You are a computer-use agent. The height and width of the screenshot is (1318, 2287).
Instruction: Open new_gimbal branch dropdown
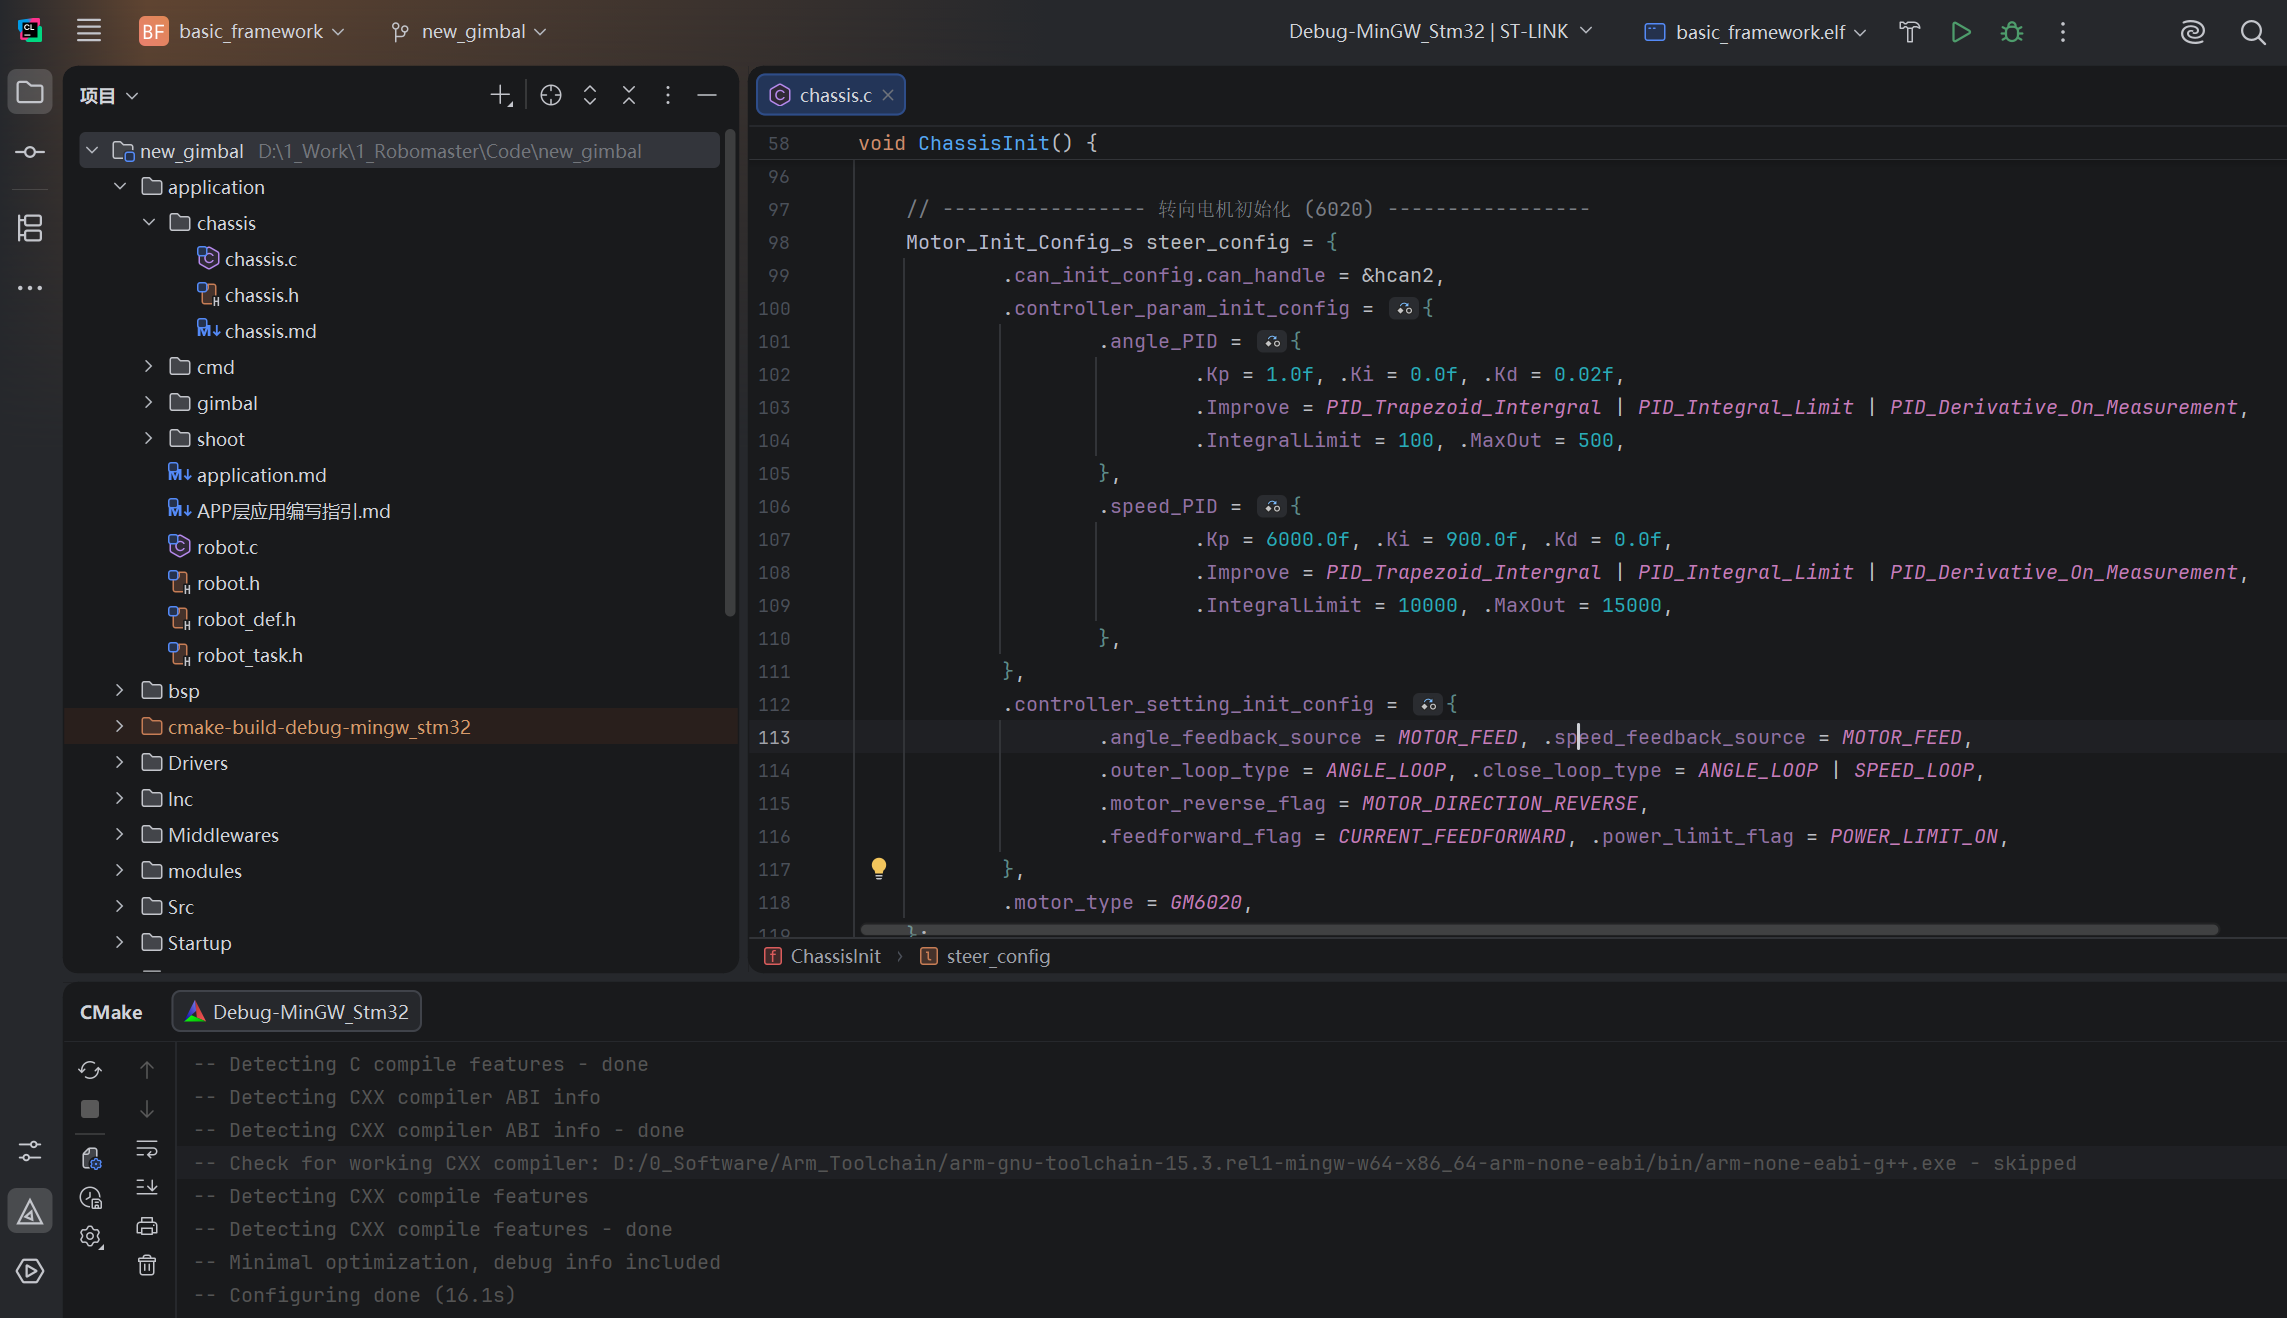pos(469,31)
